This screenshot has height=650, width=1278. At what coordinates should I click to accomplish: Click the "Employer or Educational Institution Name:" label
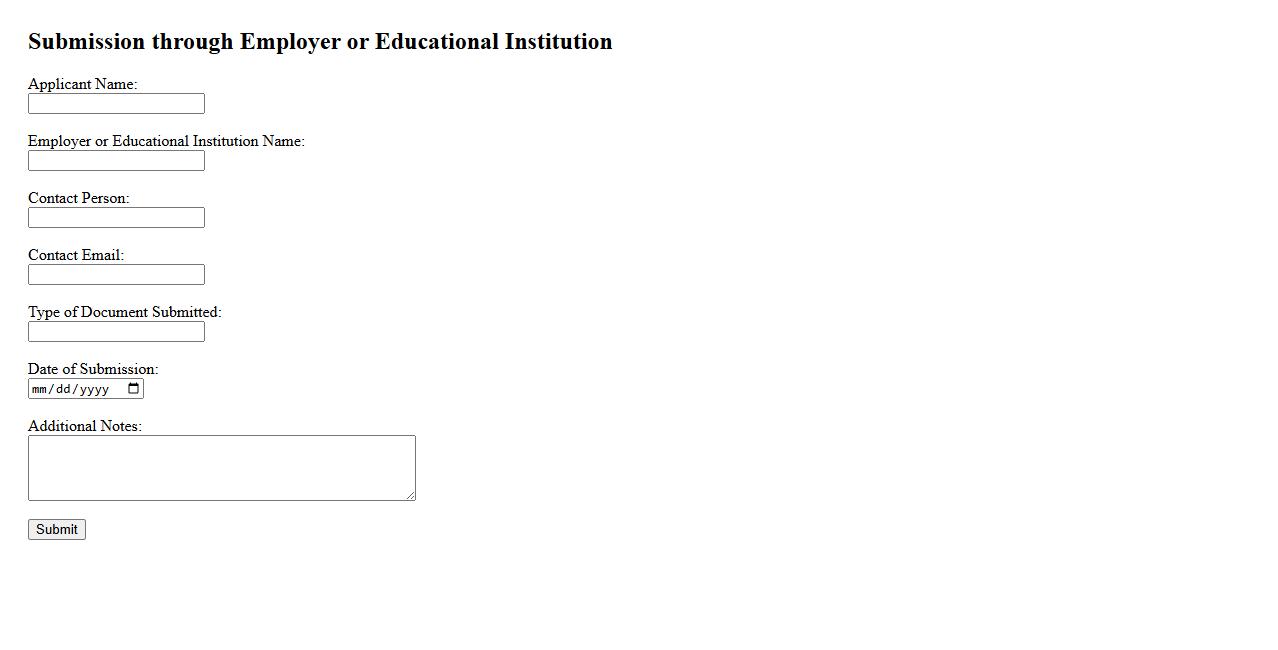(166, 141)
